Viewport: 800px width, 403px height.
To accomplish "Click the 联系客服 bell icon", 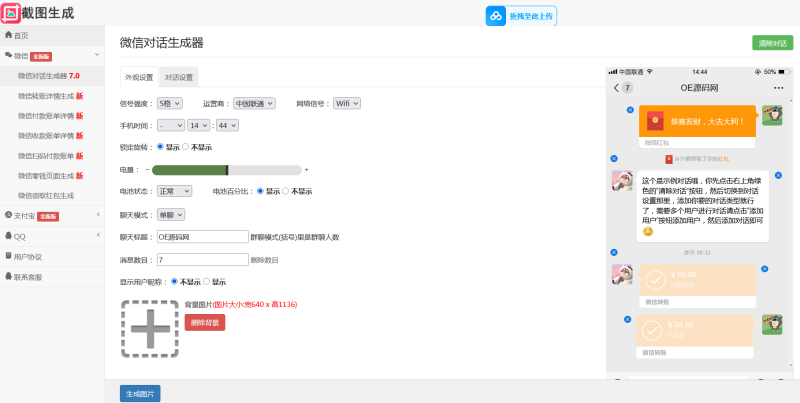I will 8,276.
